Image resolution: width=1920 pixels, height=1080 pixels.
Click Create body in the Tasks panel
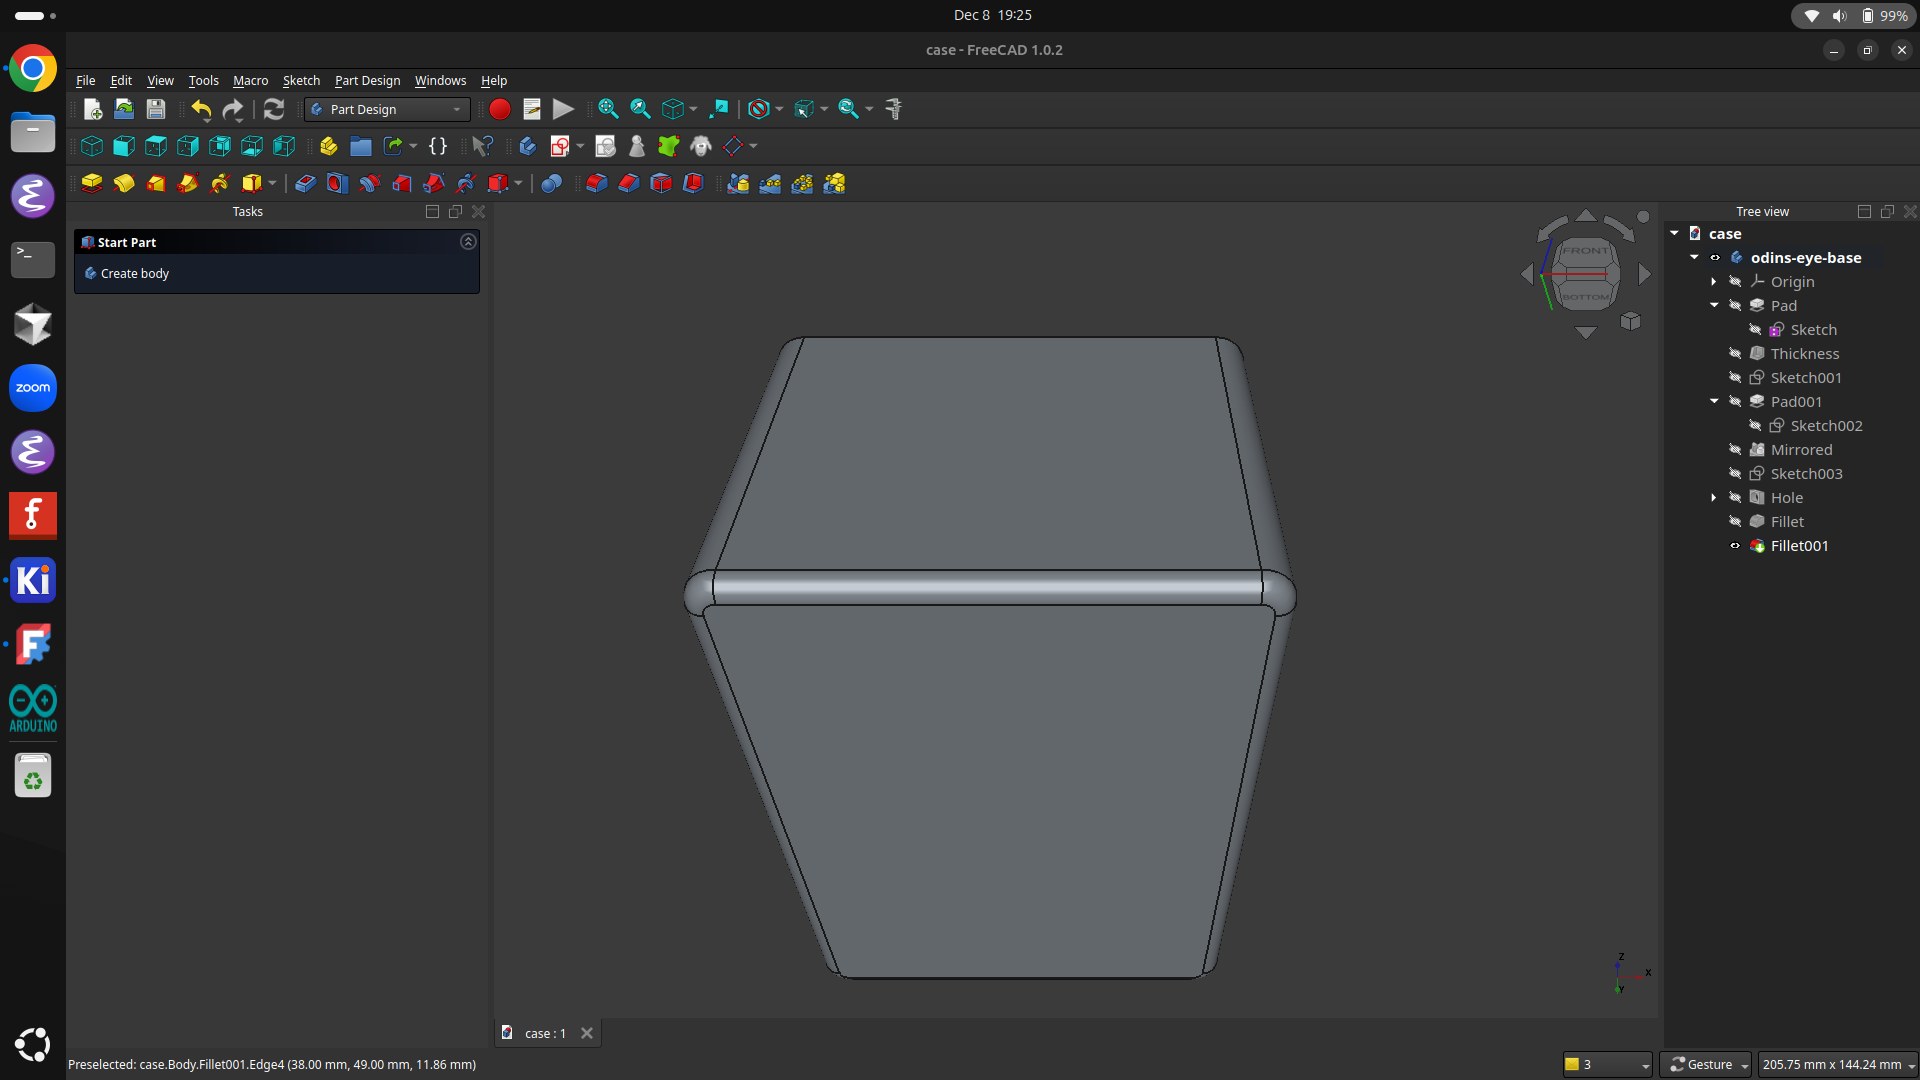tap(133, 273)
